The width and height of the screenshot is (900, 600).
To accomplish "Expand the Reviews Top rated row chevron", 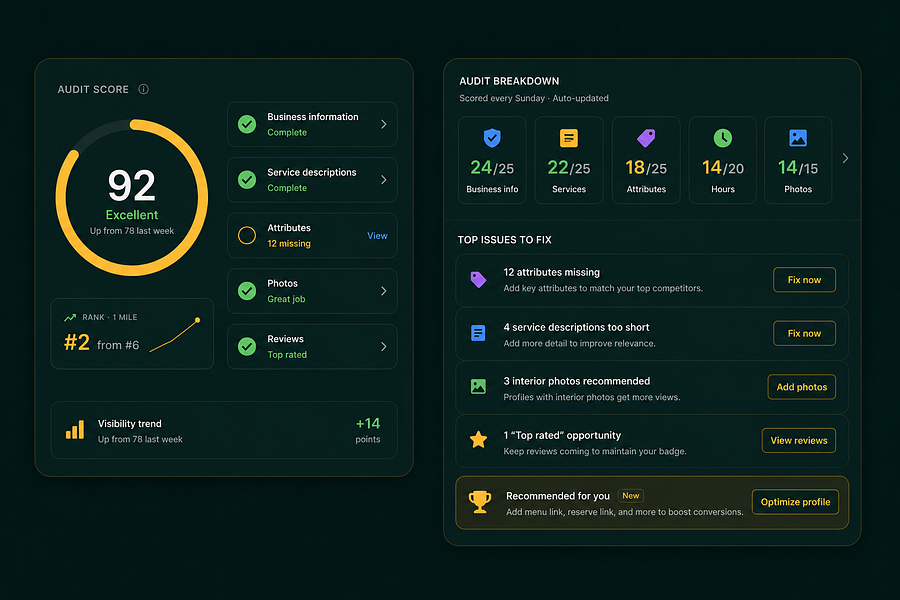I will pos(383,347).
